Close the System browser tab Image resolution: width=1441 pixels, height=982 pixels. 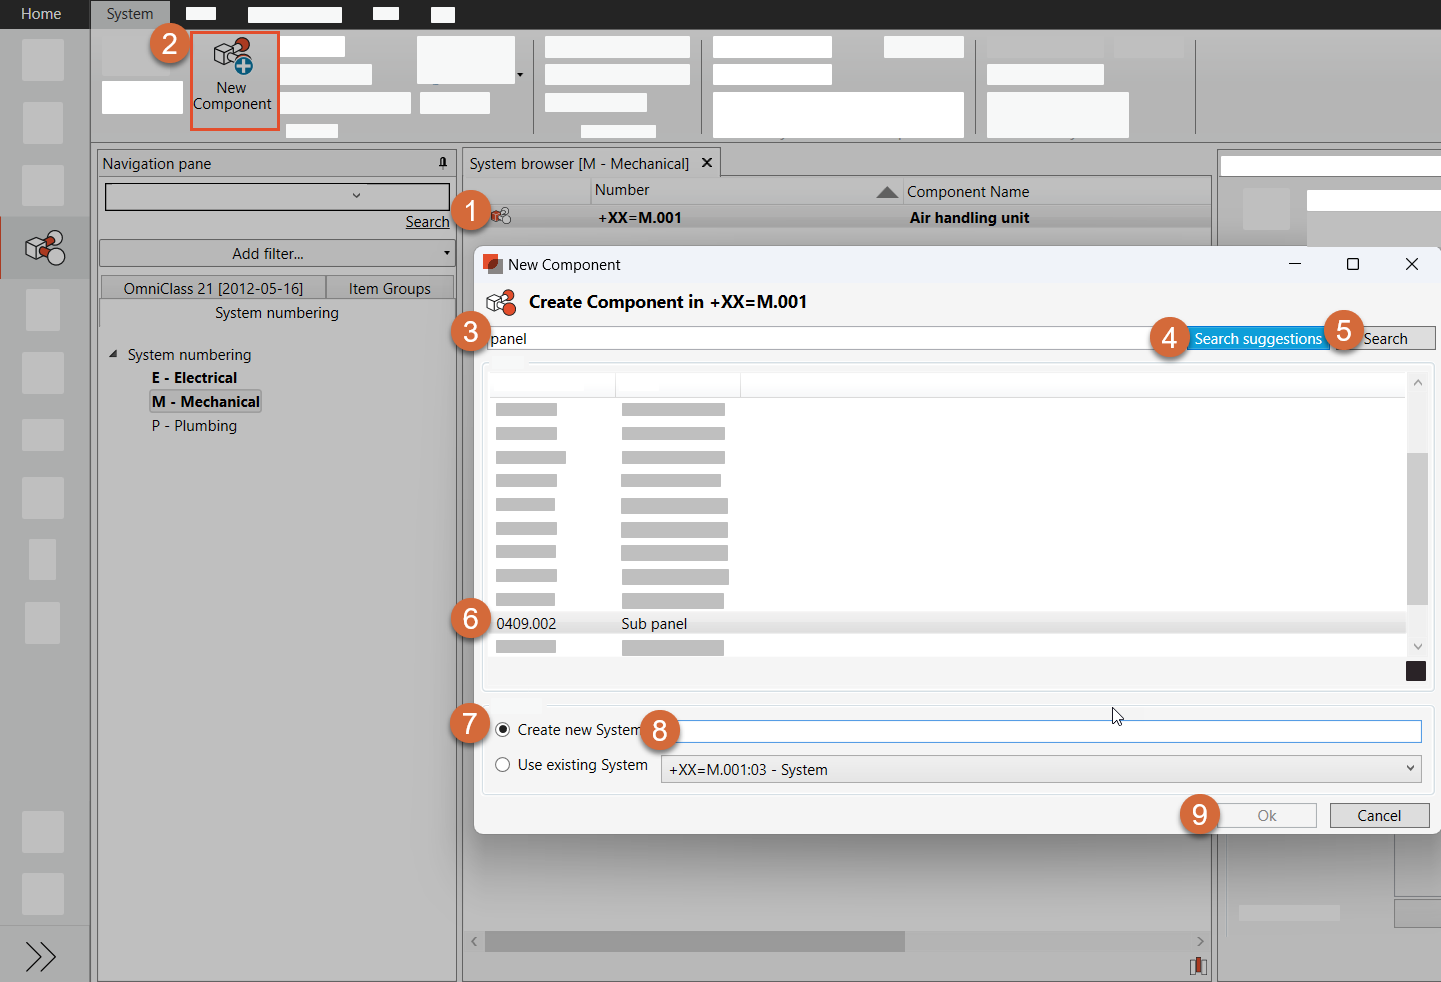coord(707,163)
